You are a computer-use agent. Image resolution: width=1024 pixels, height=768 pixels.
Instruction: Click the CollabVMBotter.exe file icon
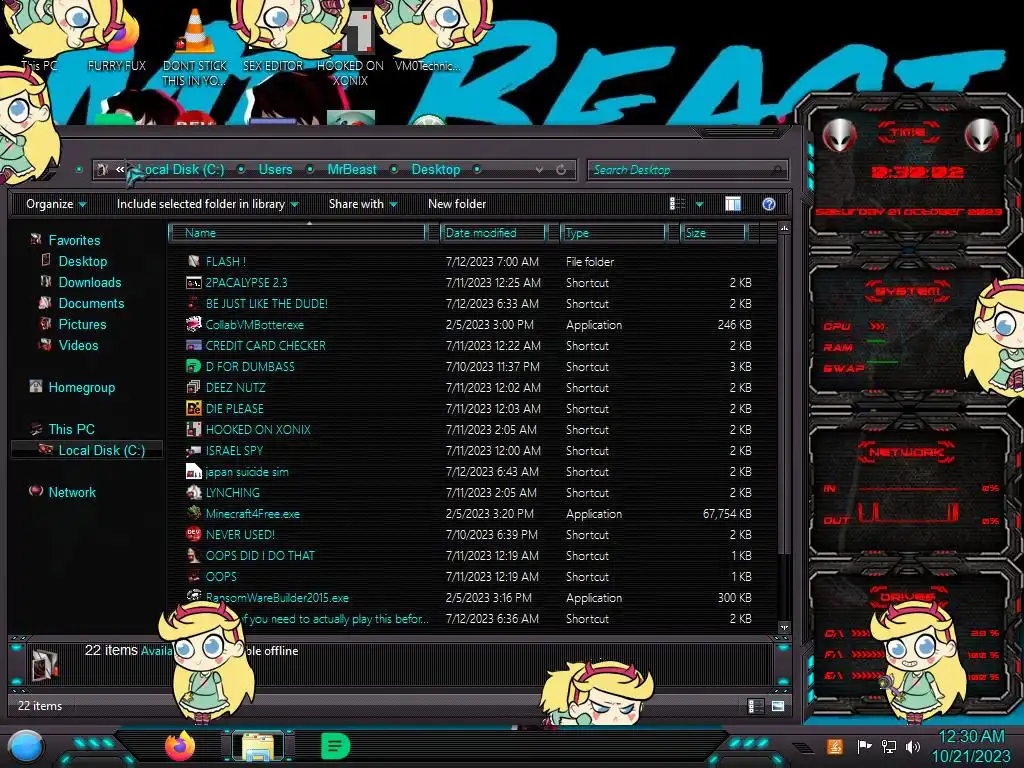(193, 325)
